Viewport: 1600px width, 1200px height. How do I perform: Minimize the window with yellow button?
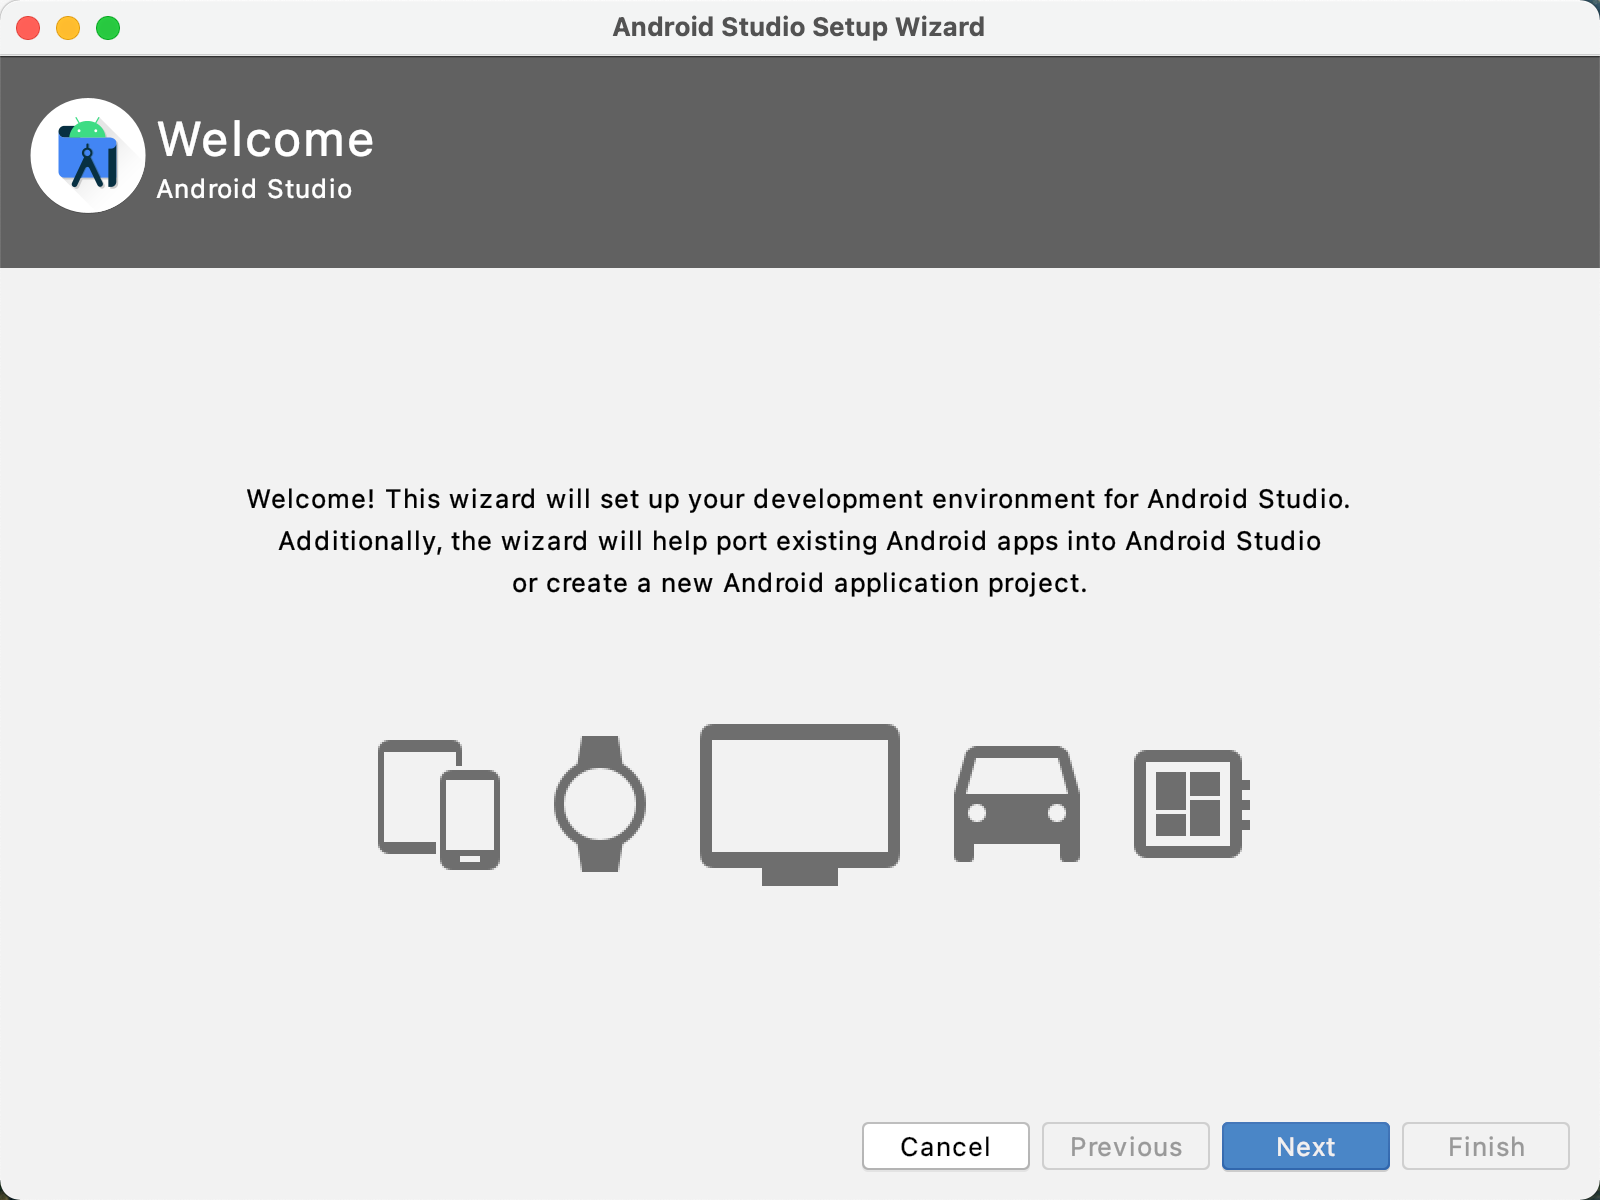[x=68, y=28]
